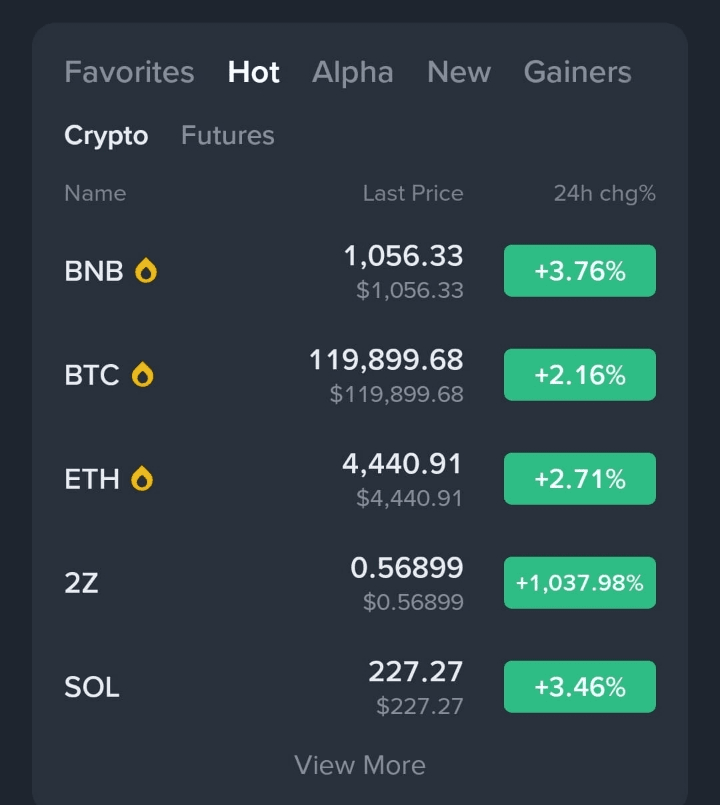Switch to the New listings tab
The height and width of the screenshot is (805, 720).
[458, 72]
